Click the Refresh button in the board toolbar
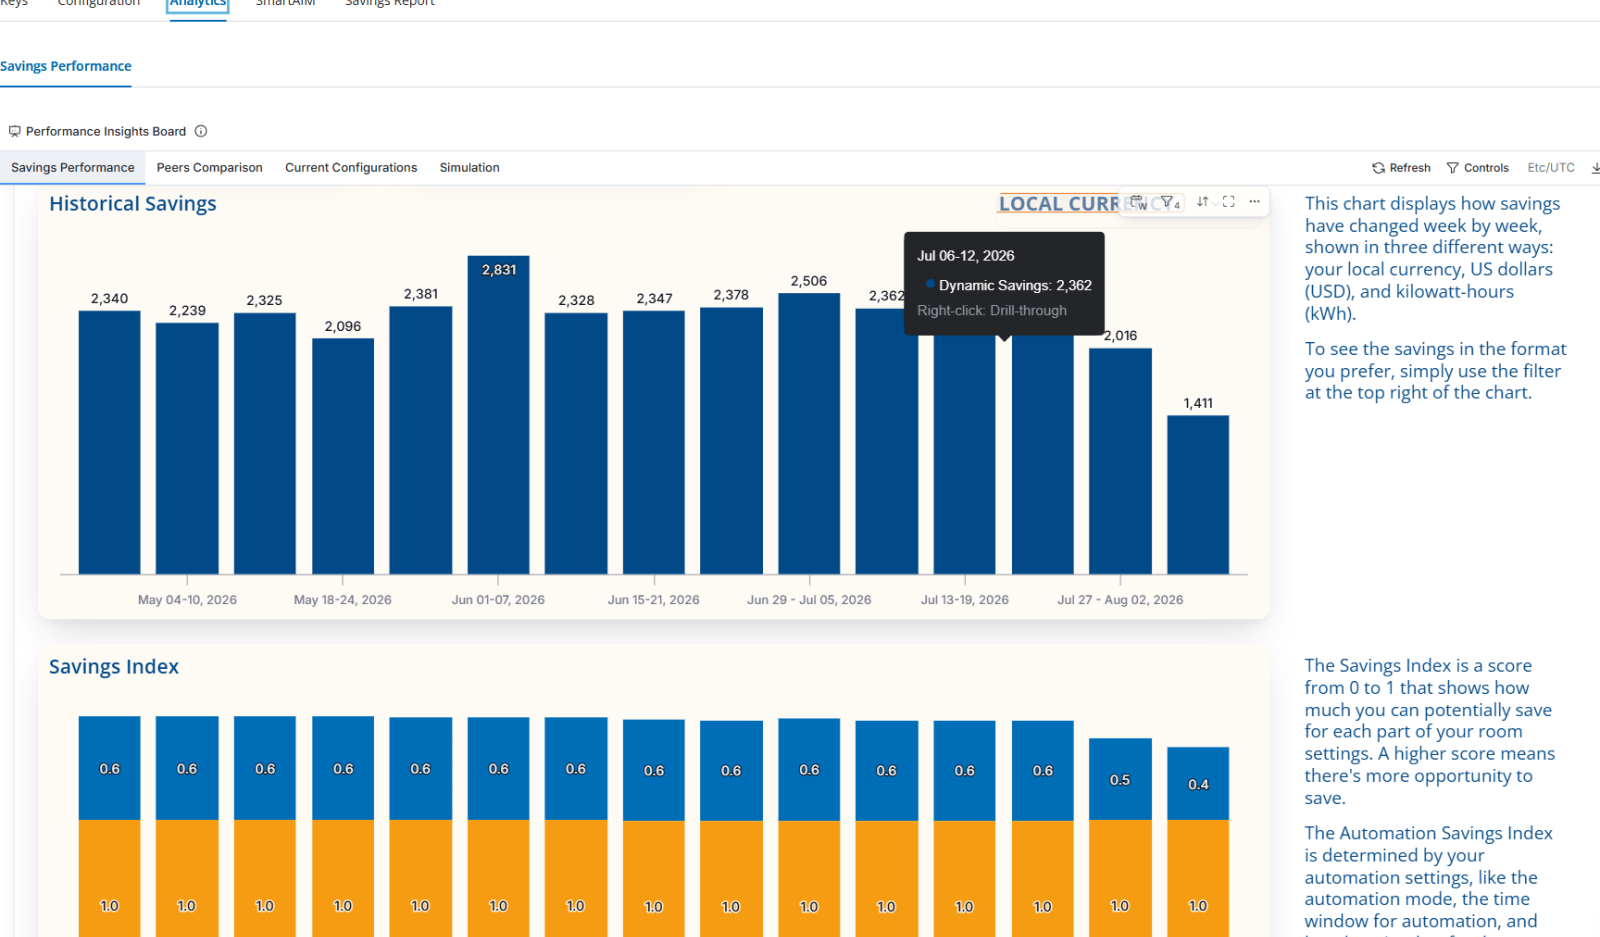The image size is (1600, 937). coord(1401,168)
